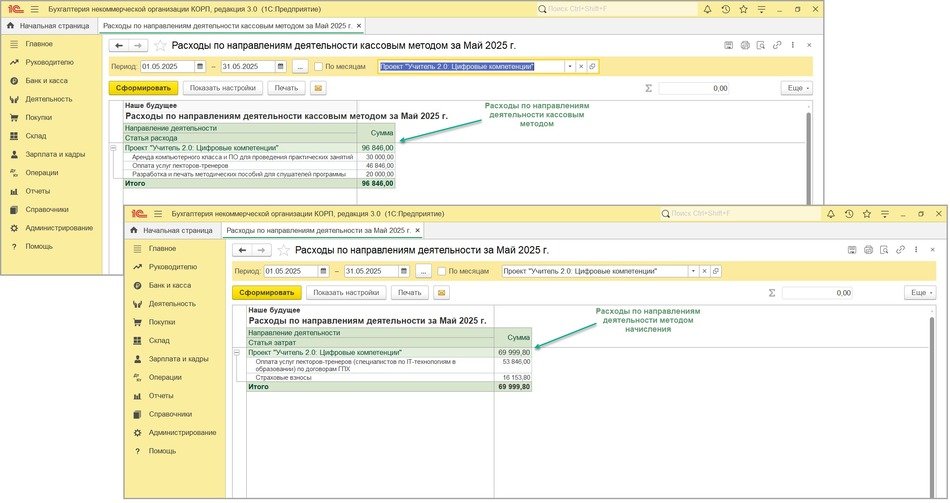Add the accrual-method report to favorites via its star
950x503 pixels.
coord(284,249)
